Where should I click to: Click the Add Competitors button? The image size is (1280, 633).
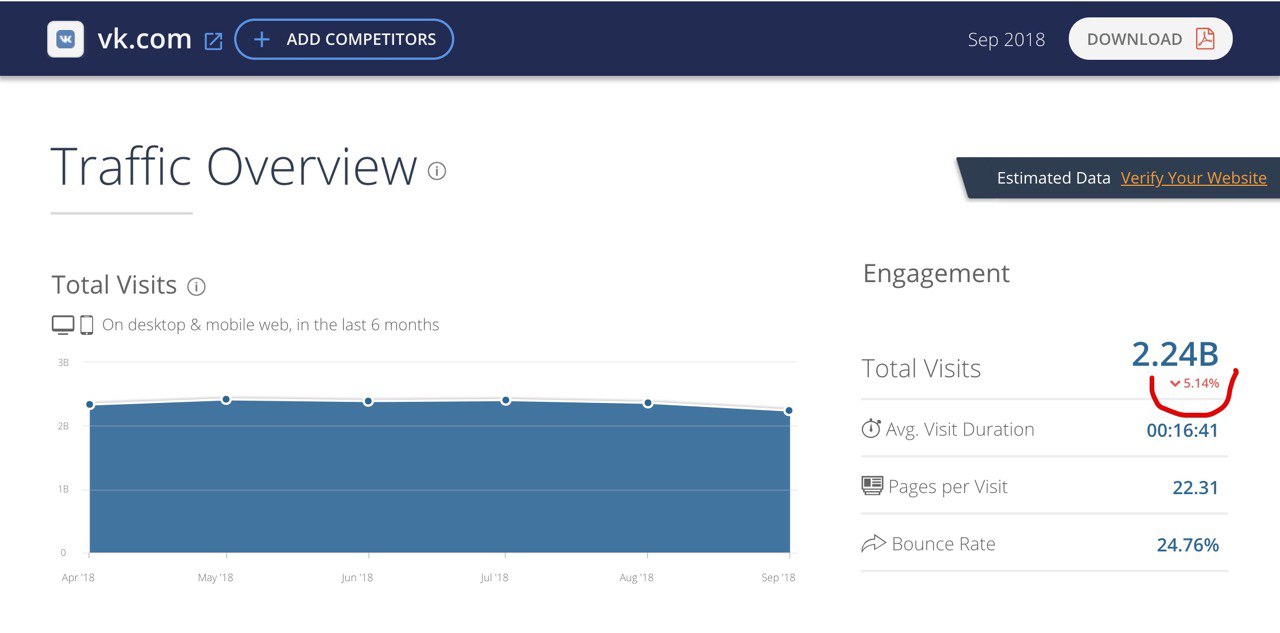[x=344, y=39]
